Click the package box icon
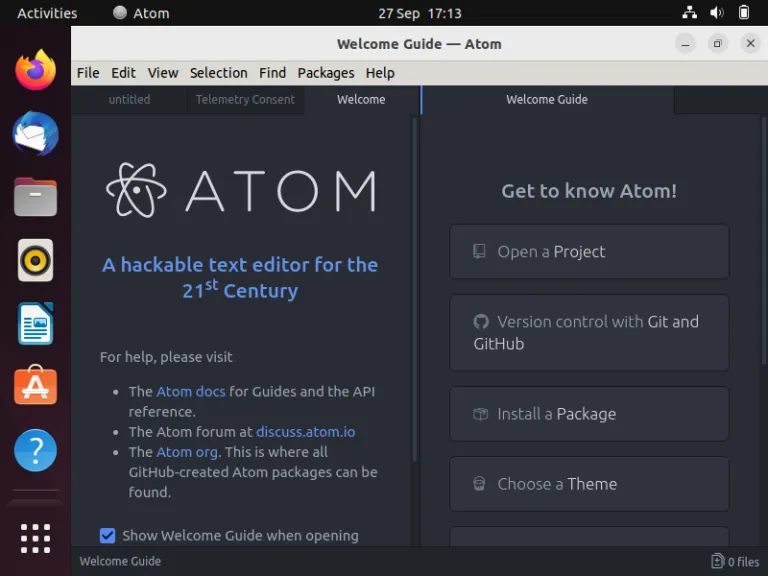Screen dimensions: 768x576 pos(480,414)
